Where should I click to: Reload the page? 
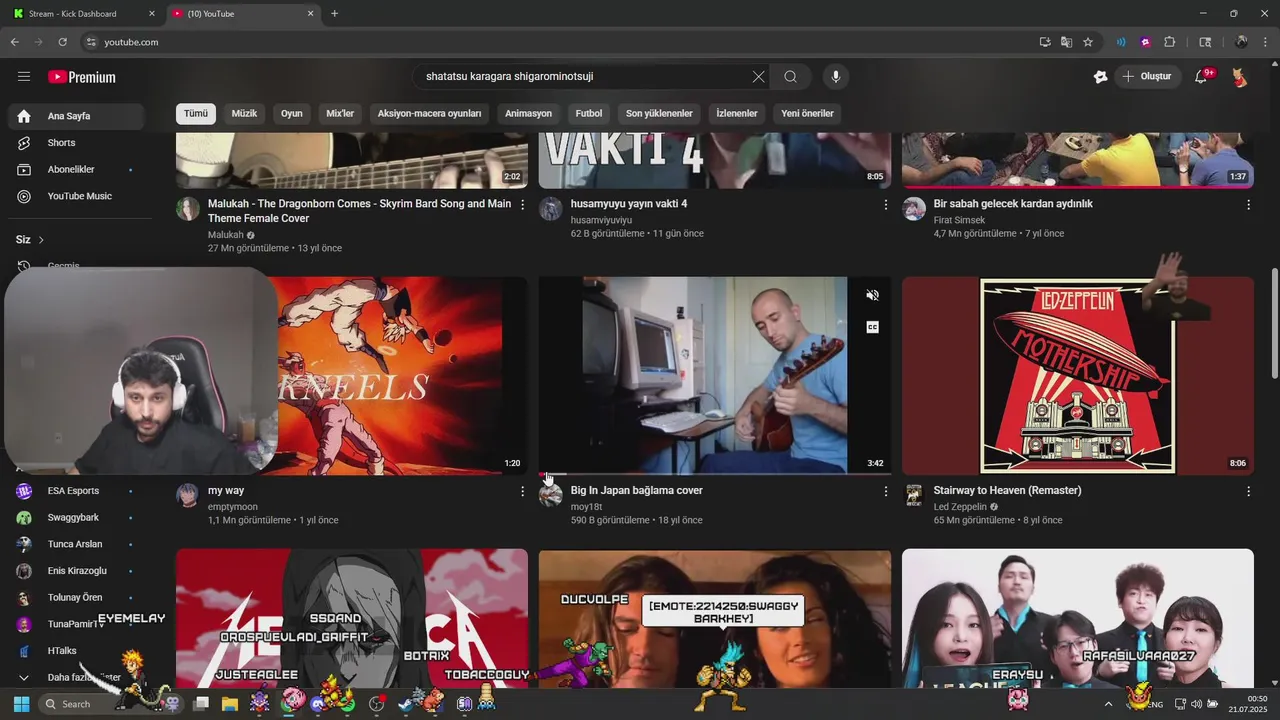point(62,42)
